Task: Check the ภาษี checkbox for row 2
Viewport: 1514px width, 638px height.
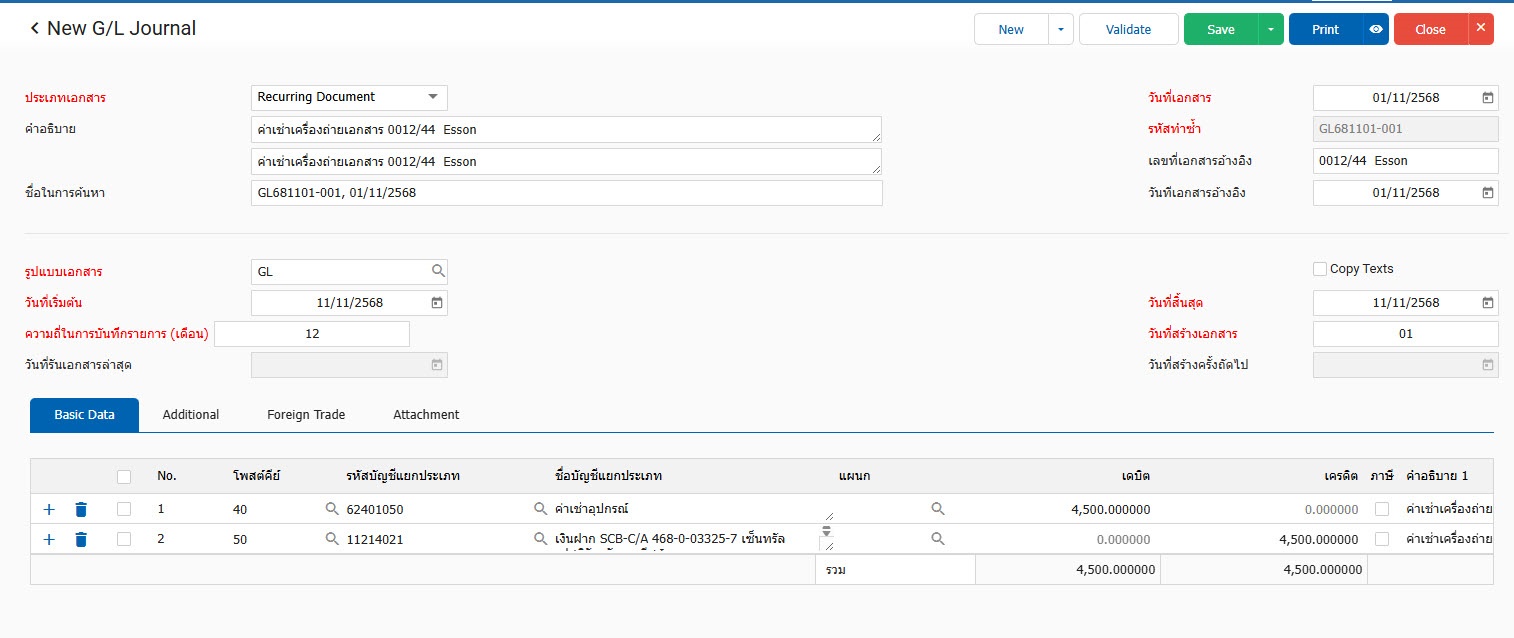Action: pos(1381,539)
